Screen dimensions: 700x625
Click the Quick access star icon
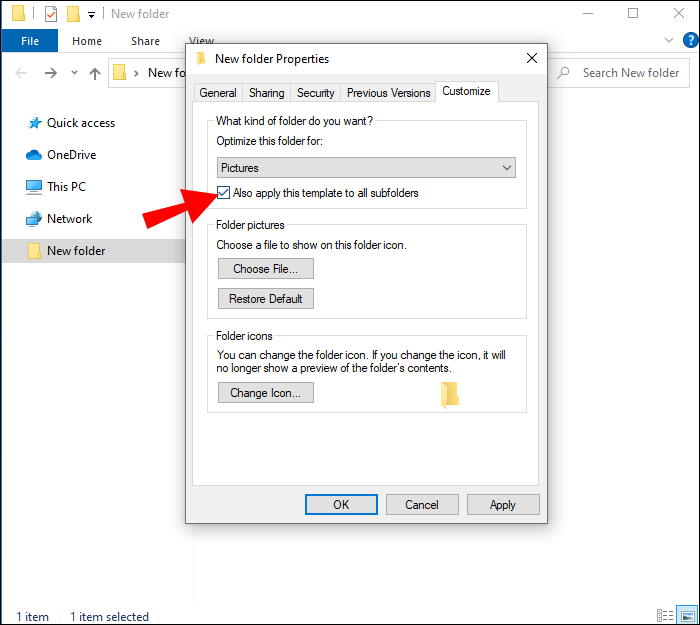[34, 123]
